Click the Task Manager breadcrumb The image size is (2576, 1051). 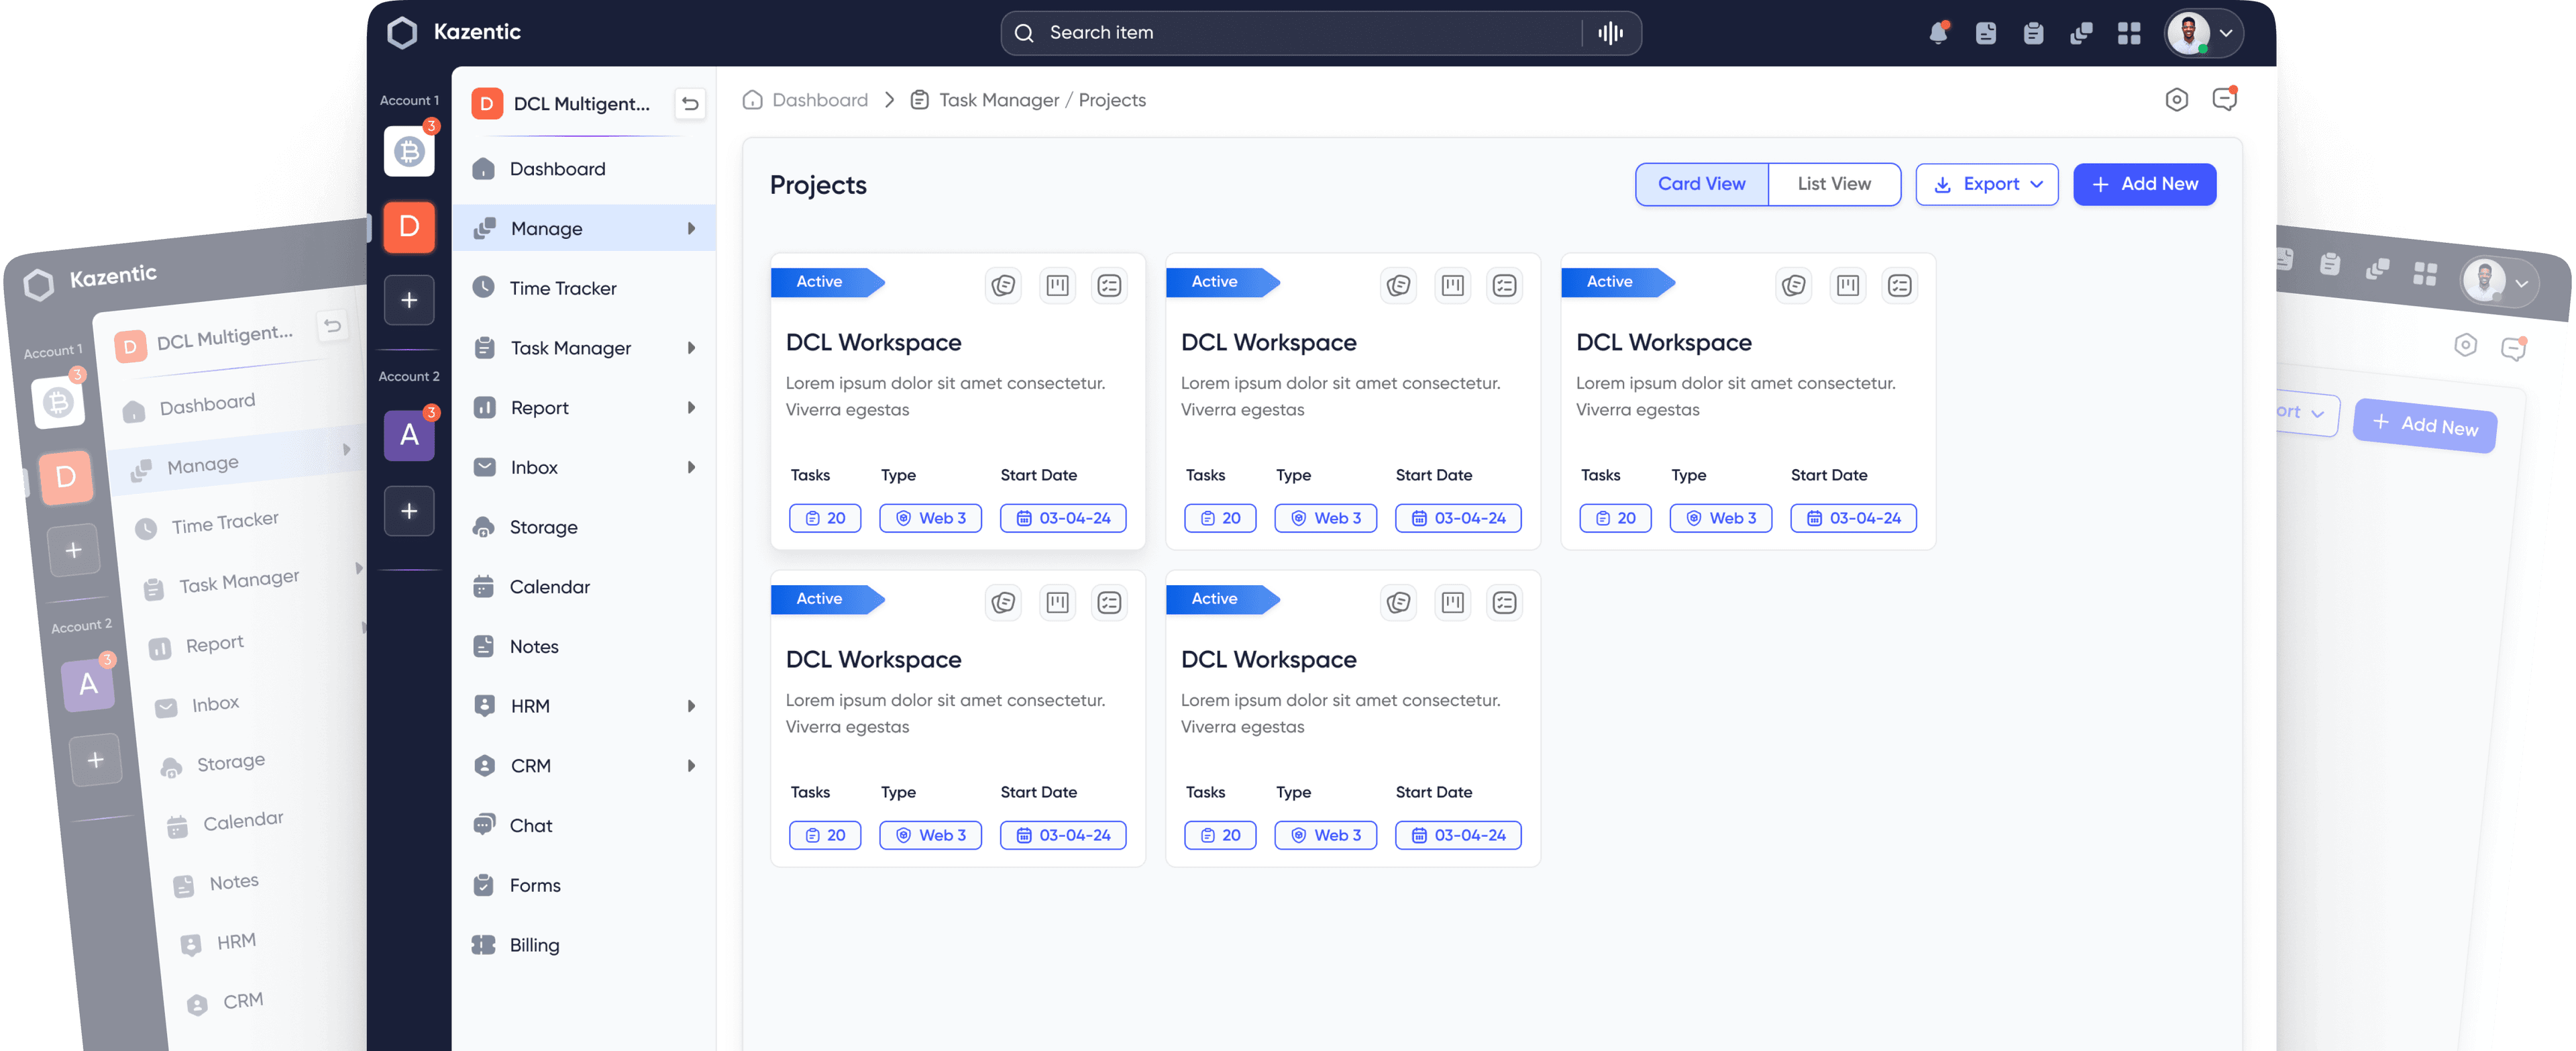[985, 100]
